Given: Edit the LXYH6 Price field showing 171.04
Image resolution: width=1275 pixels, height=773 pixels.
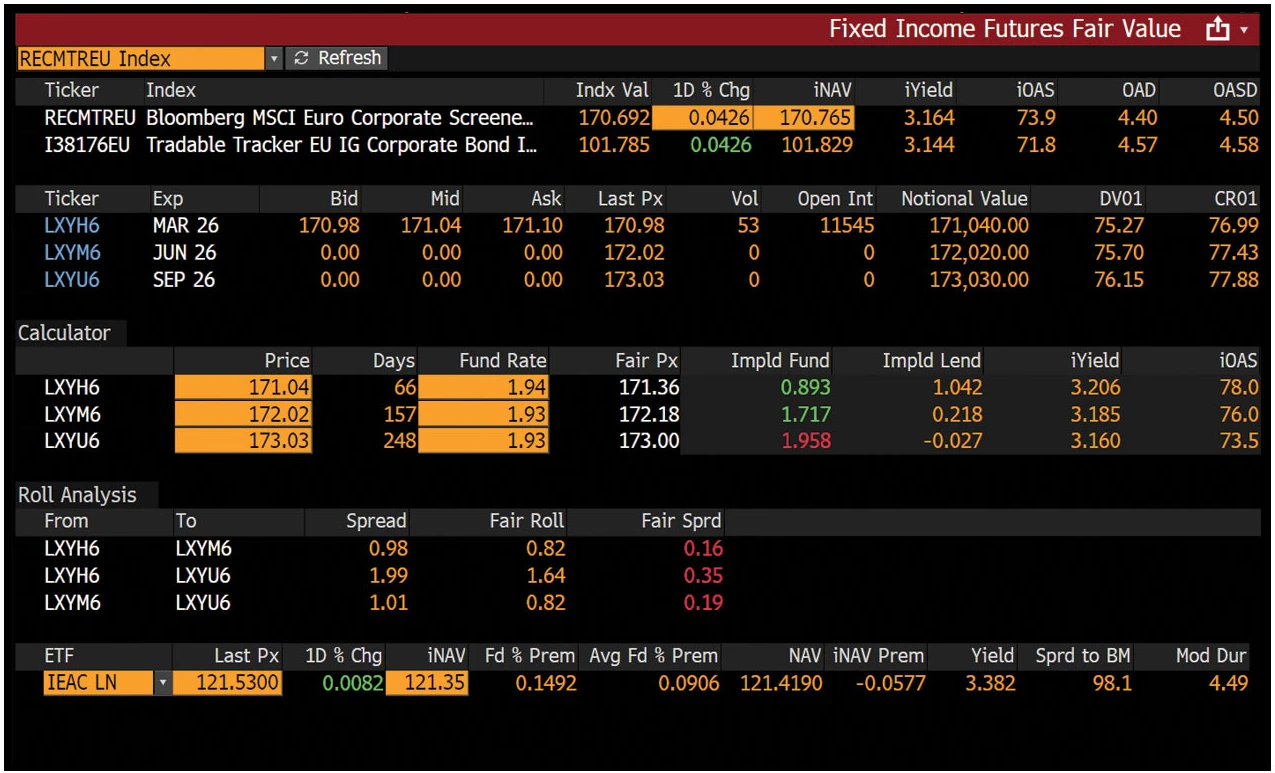Looking at the screenshot, I should pyautogui.click(x=243, y=387).
